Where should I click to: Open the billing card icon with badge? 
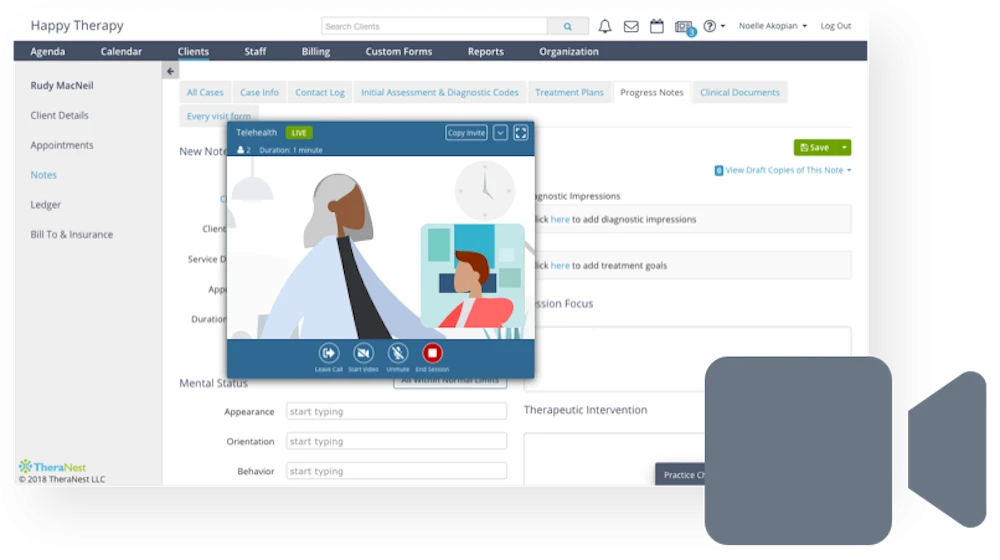coord(684,27)
